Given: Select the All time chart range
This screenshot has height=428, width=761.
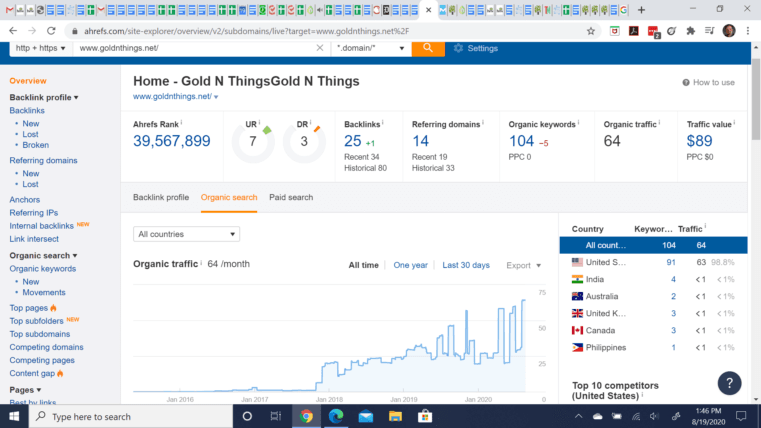Looking at the screenshot, I should pyautogui.click(x=364, y=265).
